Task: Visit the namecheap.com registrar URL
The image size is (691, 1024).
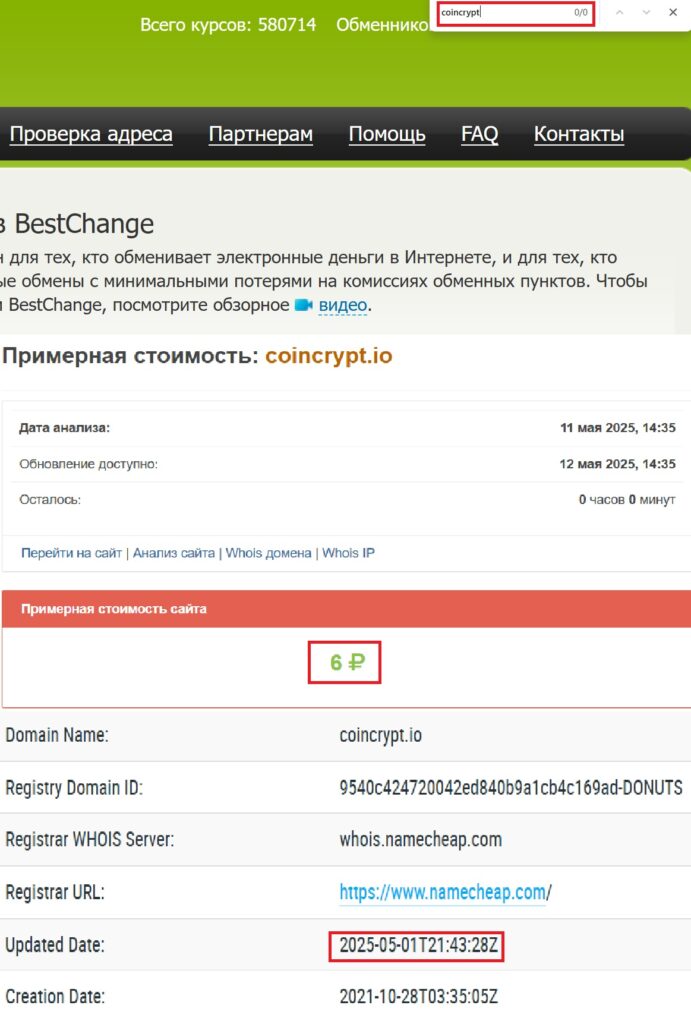Action: tap(442, 892)
